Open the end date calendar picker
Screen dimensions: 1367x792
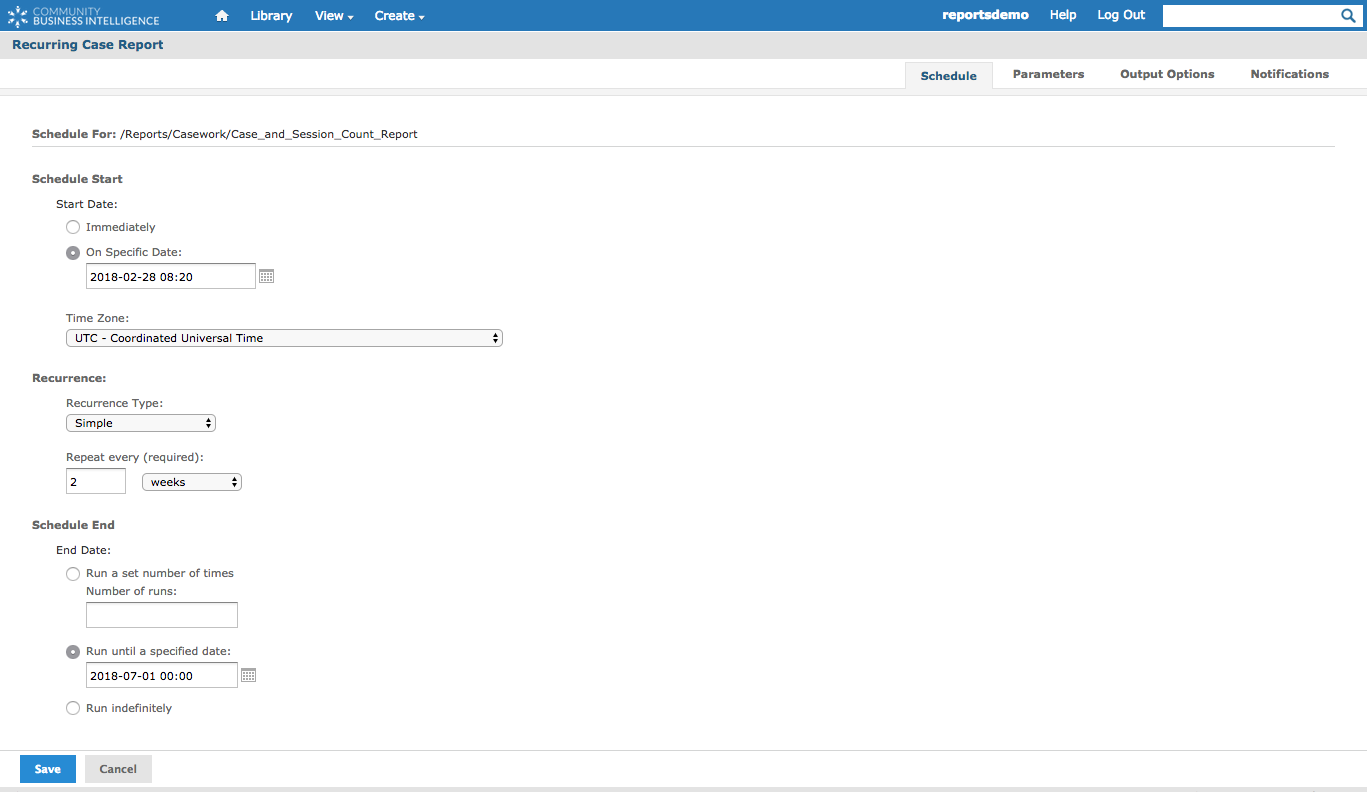click(249, 676)
